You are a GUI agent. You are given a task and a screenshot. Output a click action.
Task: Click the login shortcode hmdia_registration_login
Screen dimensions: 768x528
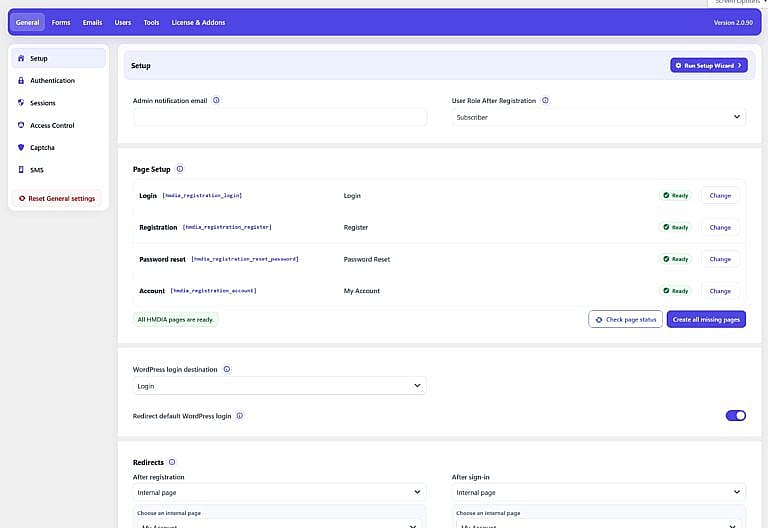(x=202, y=195)
